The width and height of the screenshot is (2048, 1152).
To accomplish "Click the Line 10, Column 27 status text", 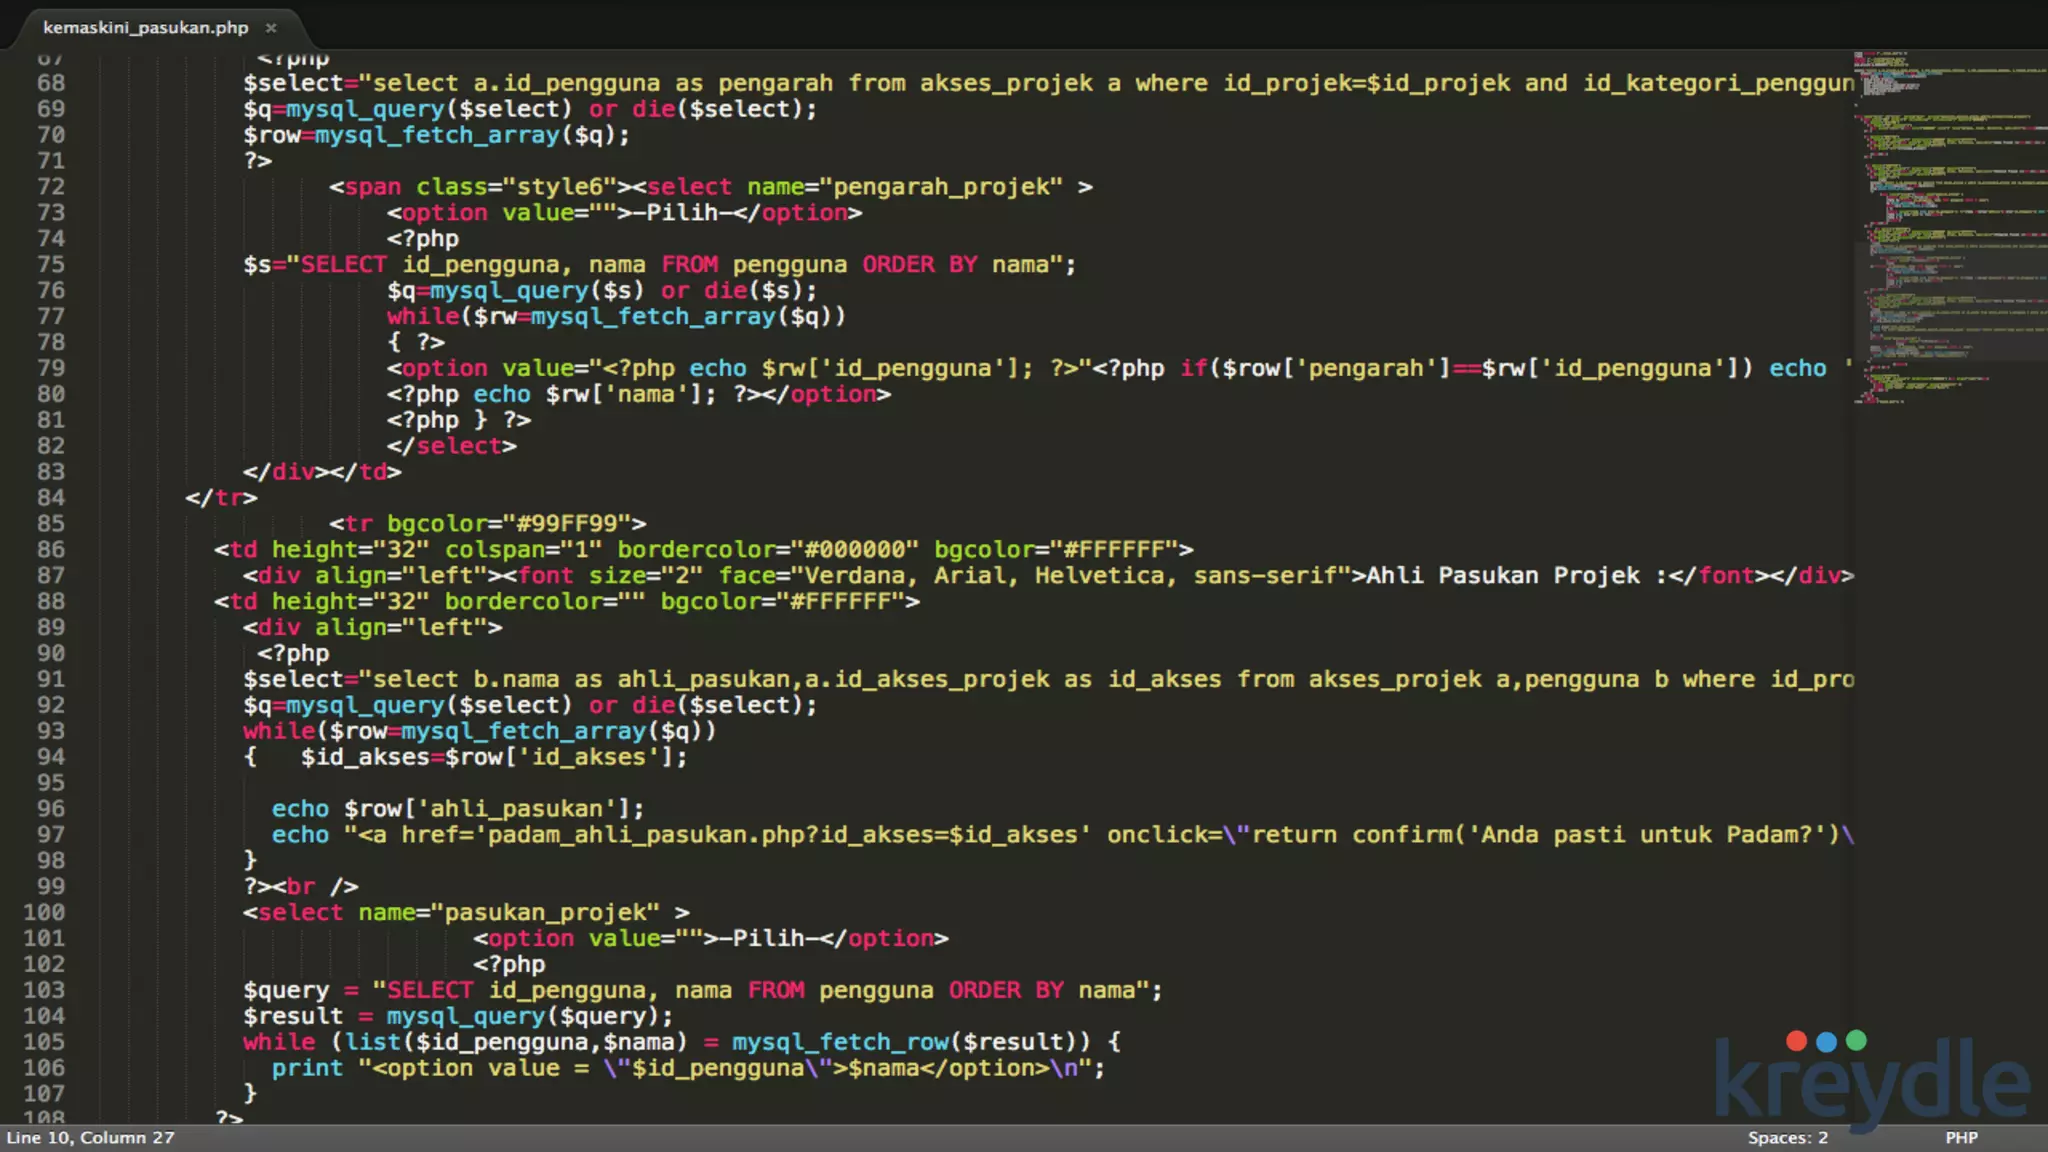I will [x=90, y=1138].
